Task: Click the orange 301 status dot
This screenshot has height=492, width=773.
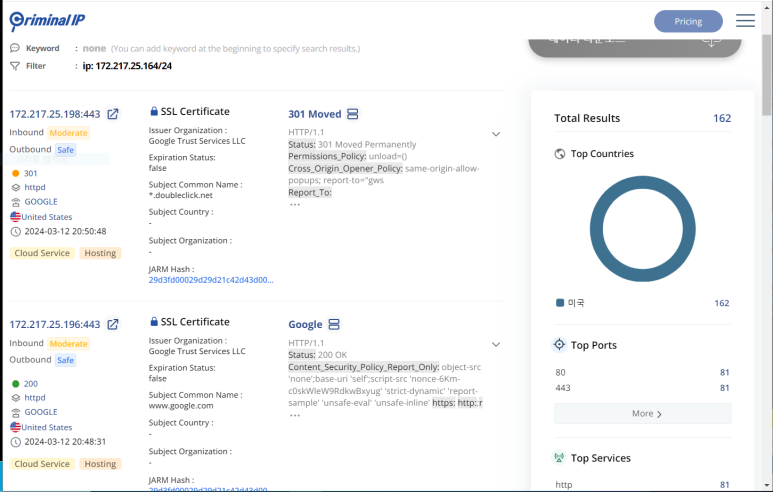Action: tap(15, 174)
